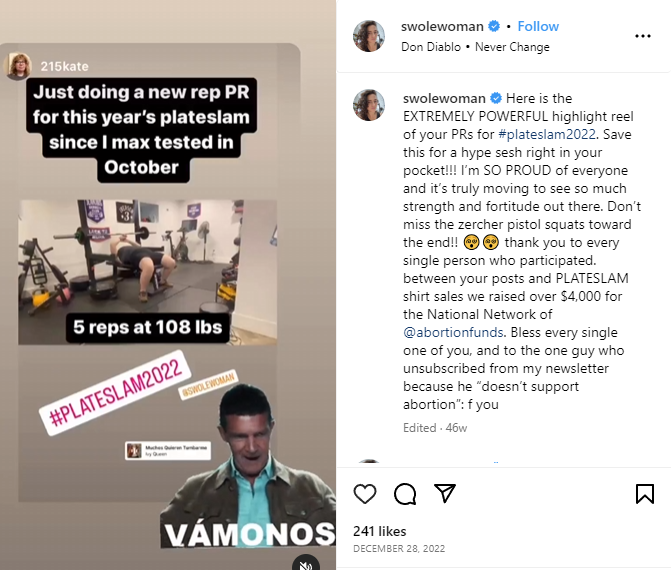Tap the @SWOLEWOMAN mention sticker
671x570 pixels.
pyautogui.click(x=208, y=385)
